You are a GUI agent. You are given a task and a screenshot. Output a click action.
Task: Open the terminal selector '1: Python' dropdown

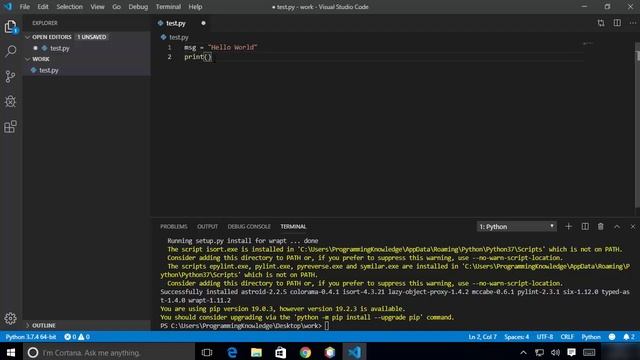click(x=516, y=227)
